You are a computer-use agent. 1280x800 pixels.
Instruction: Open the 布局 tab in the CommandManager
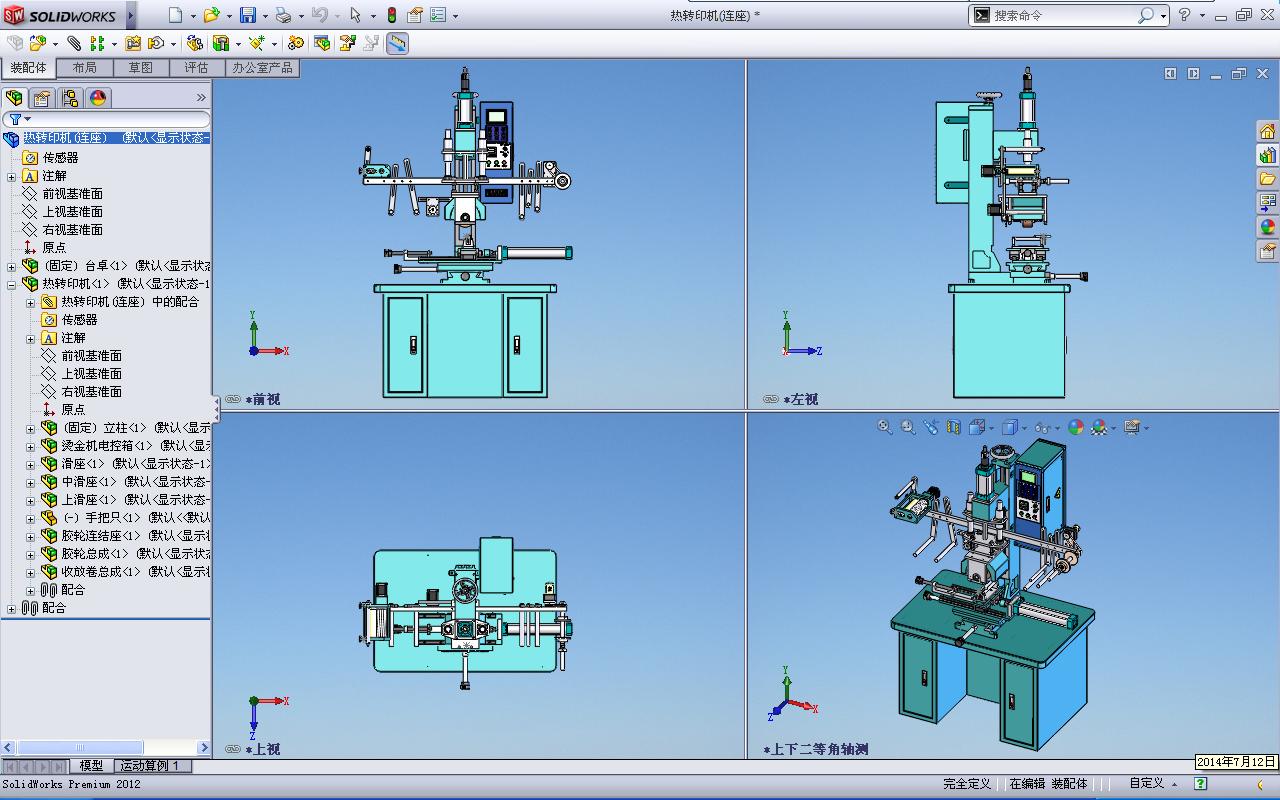[x=85, y=68]
